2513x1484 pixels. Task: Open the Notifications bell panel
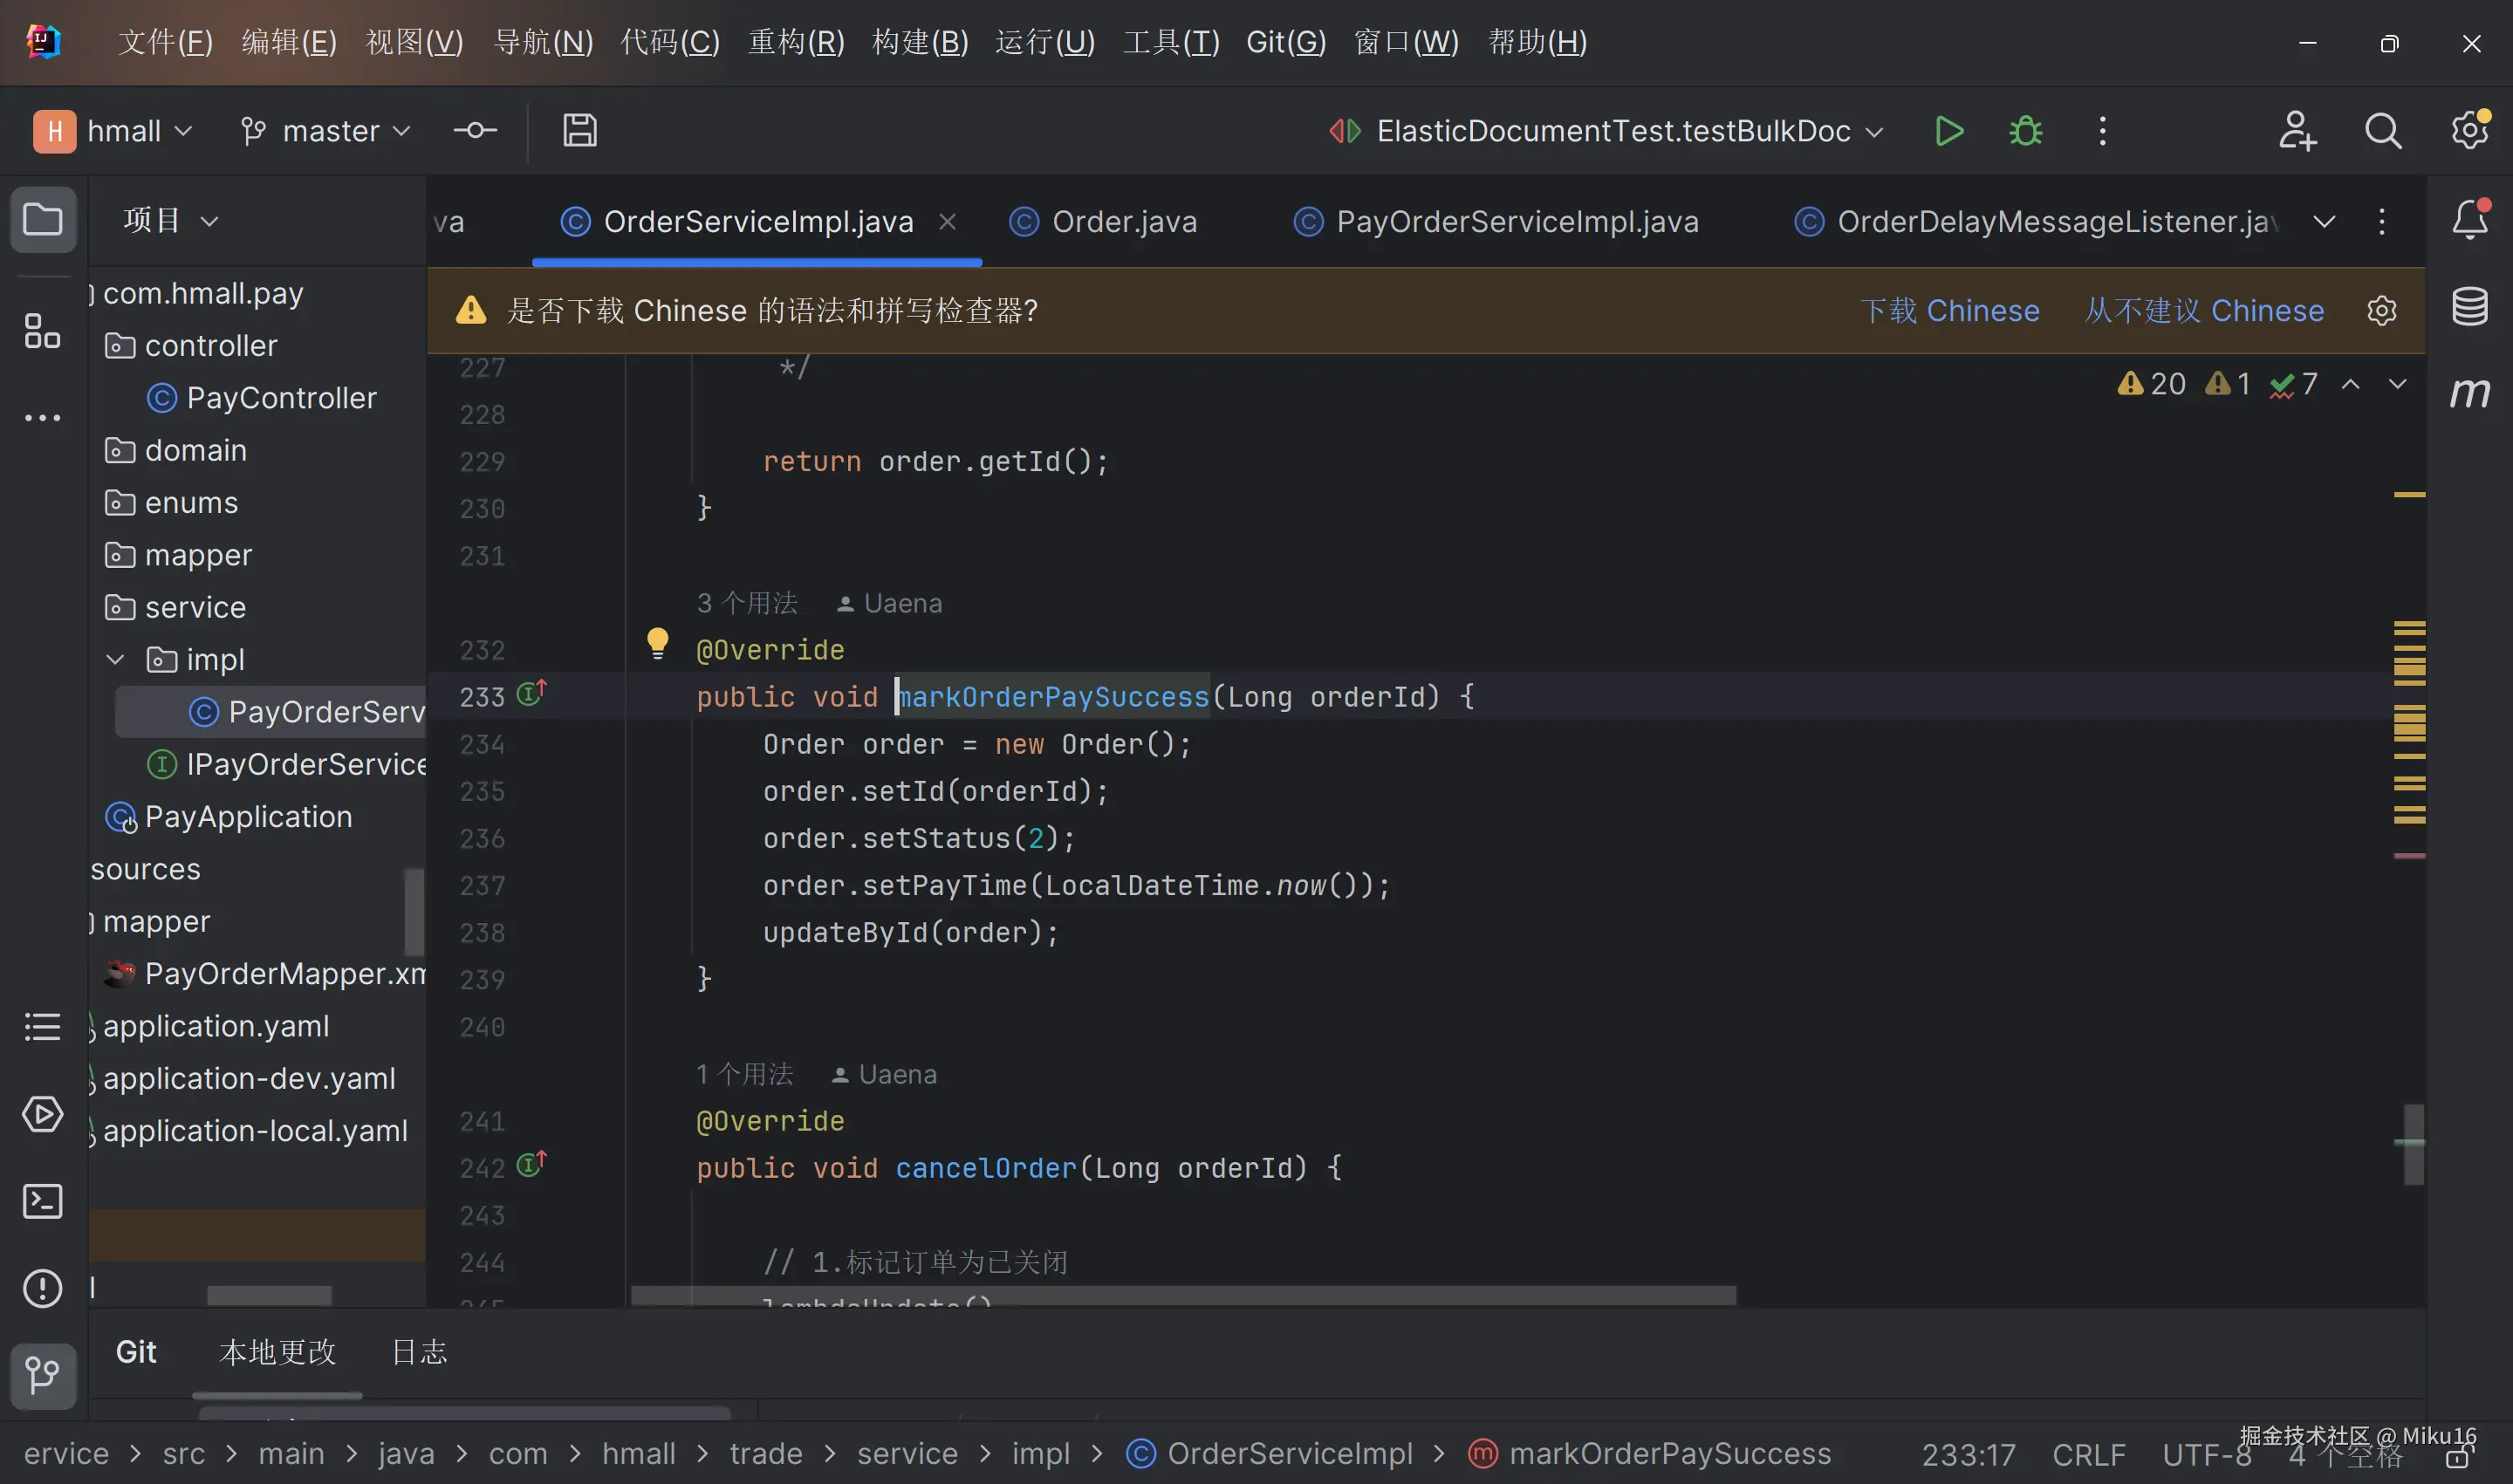tap(2469, 220)
